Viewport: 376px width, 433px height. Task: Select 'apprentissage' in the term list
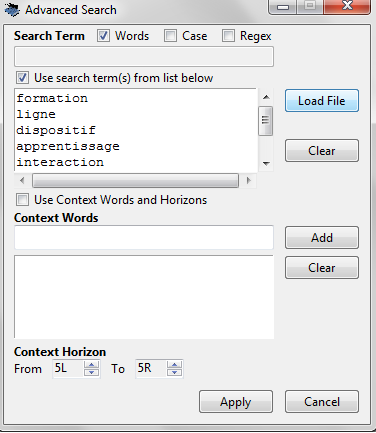pos(68,146)
